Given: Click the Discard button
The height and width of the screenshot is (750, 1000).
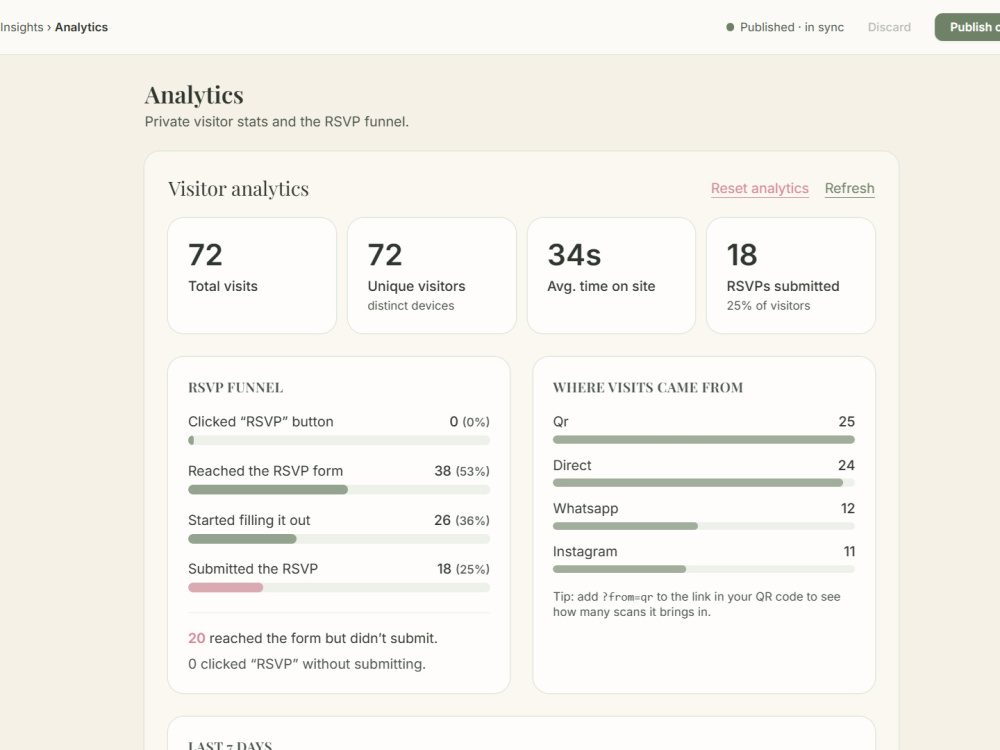Looking at the screenshot, I should (x=889, y=27).
